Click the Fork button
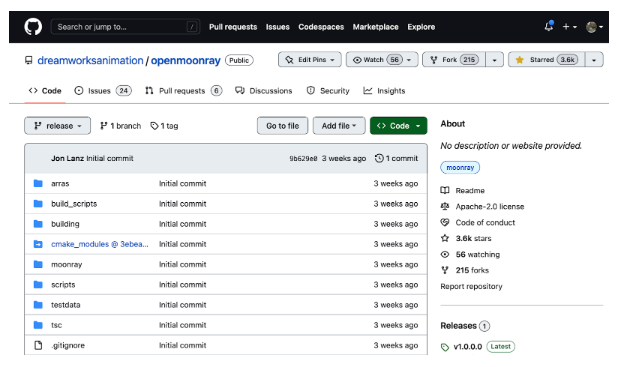The image size is (621, 367). (454, 60)
